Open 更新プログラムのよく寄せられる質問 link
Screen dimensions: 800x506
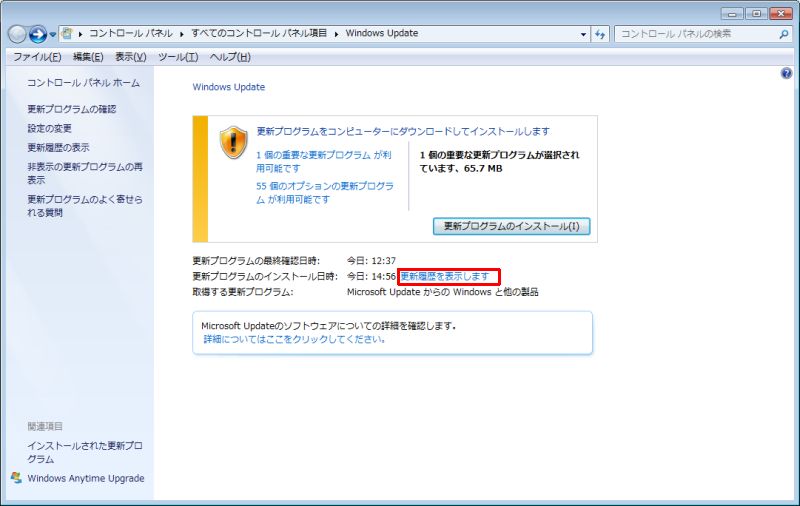(x=85, y=206)
